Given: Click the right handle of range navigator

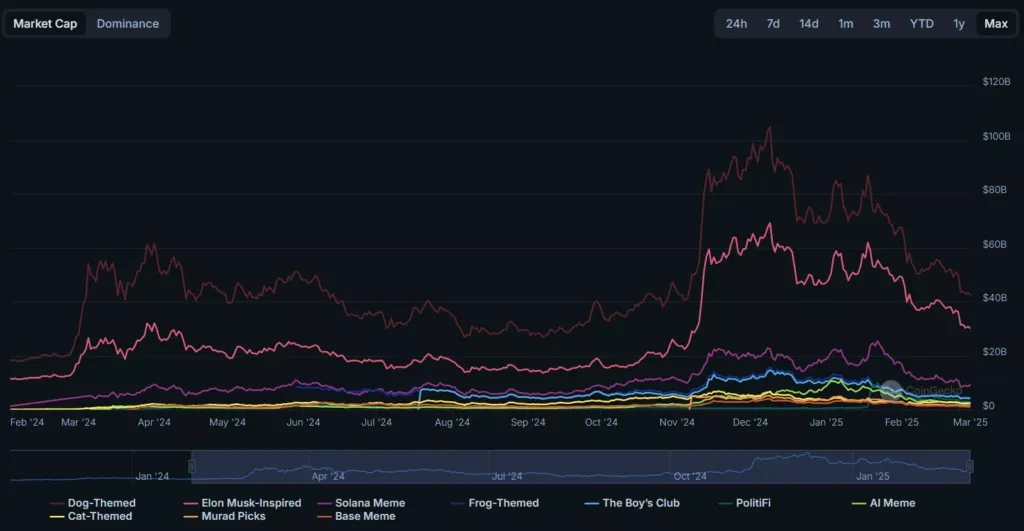Looking at the screenshot, I should coord(969,467).
